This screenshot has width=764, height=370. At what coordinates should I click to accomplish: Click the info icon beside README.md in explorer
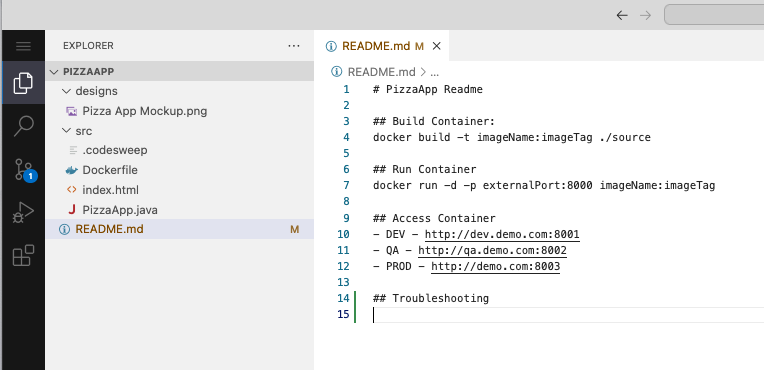pyautogui.click(x=64, y=229)
